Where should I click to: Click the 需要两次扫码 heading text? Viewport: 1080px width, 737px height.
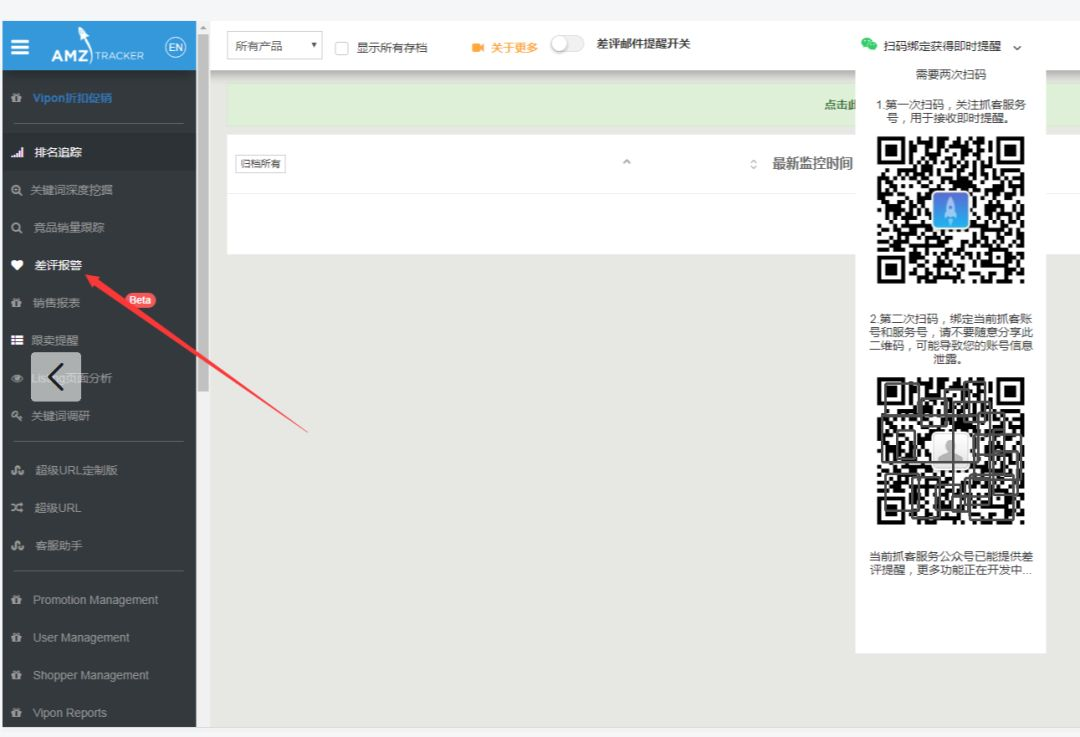click(x=951, y=74)
